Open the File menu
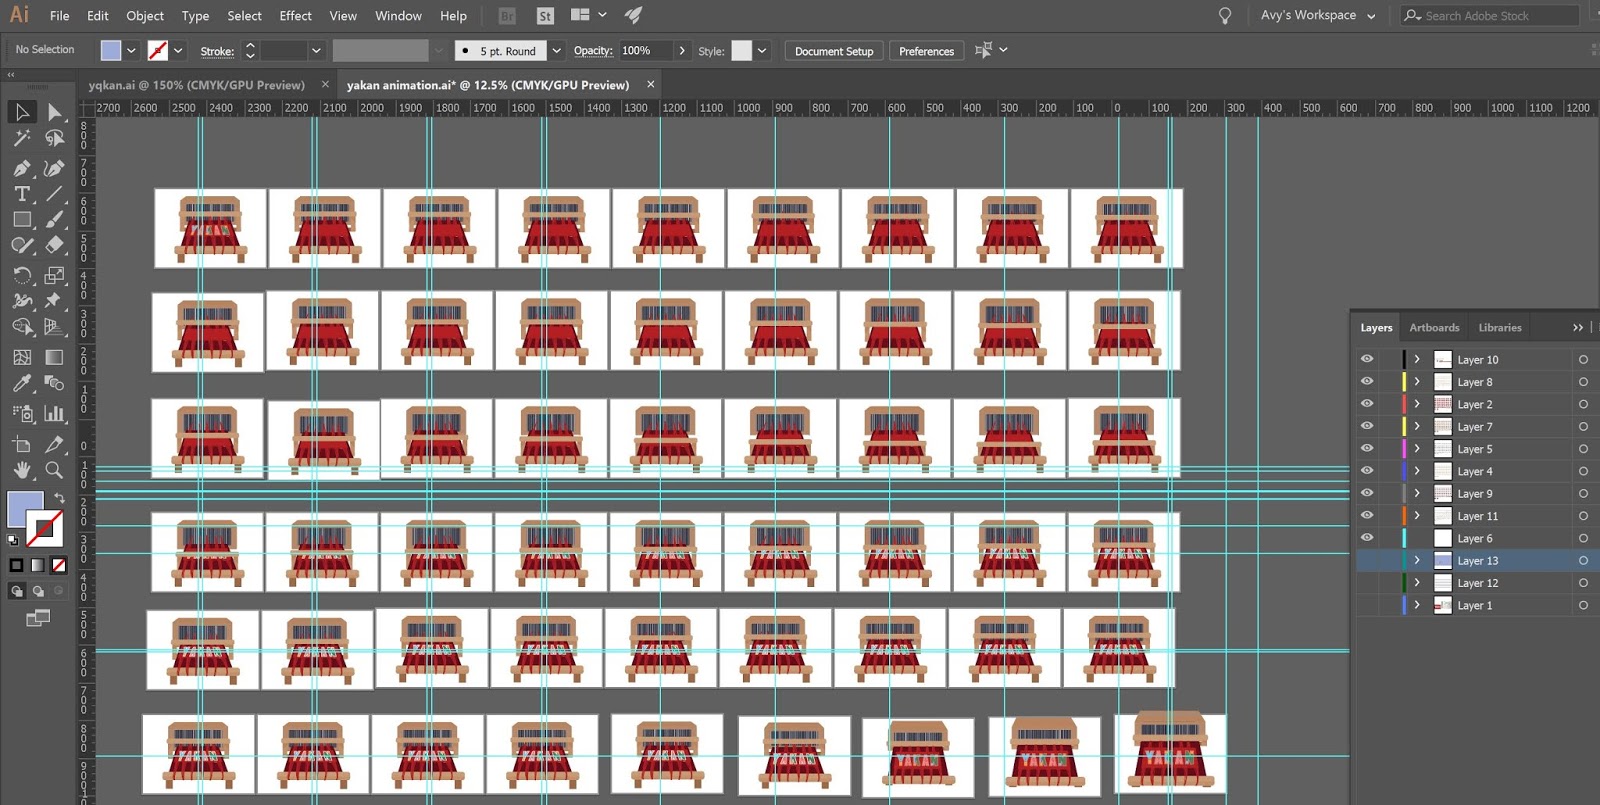This screenshot has height=805, width=1600. pyautogui.click(x=60, y=16)
